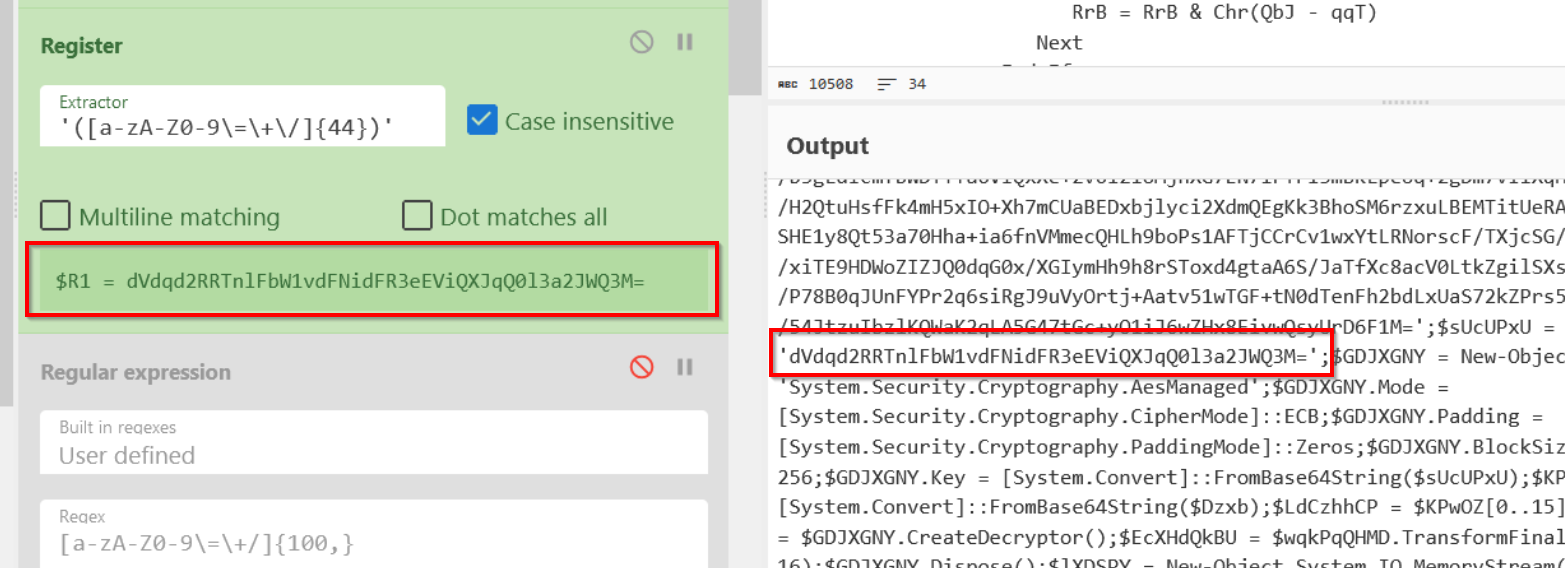Click the 'Next' line in input code
Viewport: 1565px width, 568px height.
1059,42
